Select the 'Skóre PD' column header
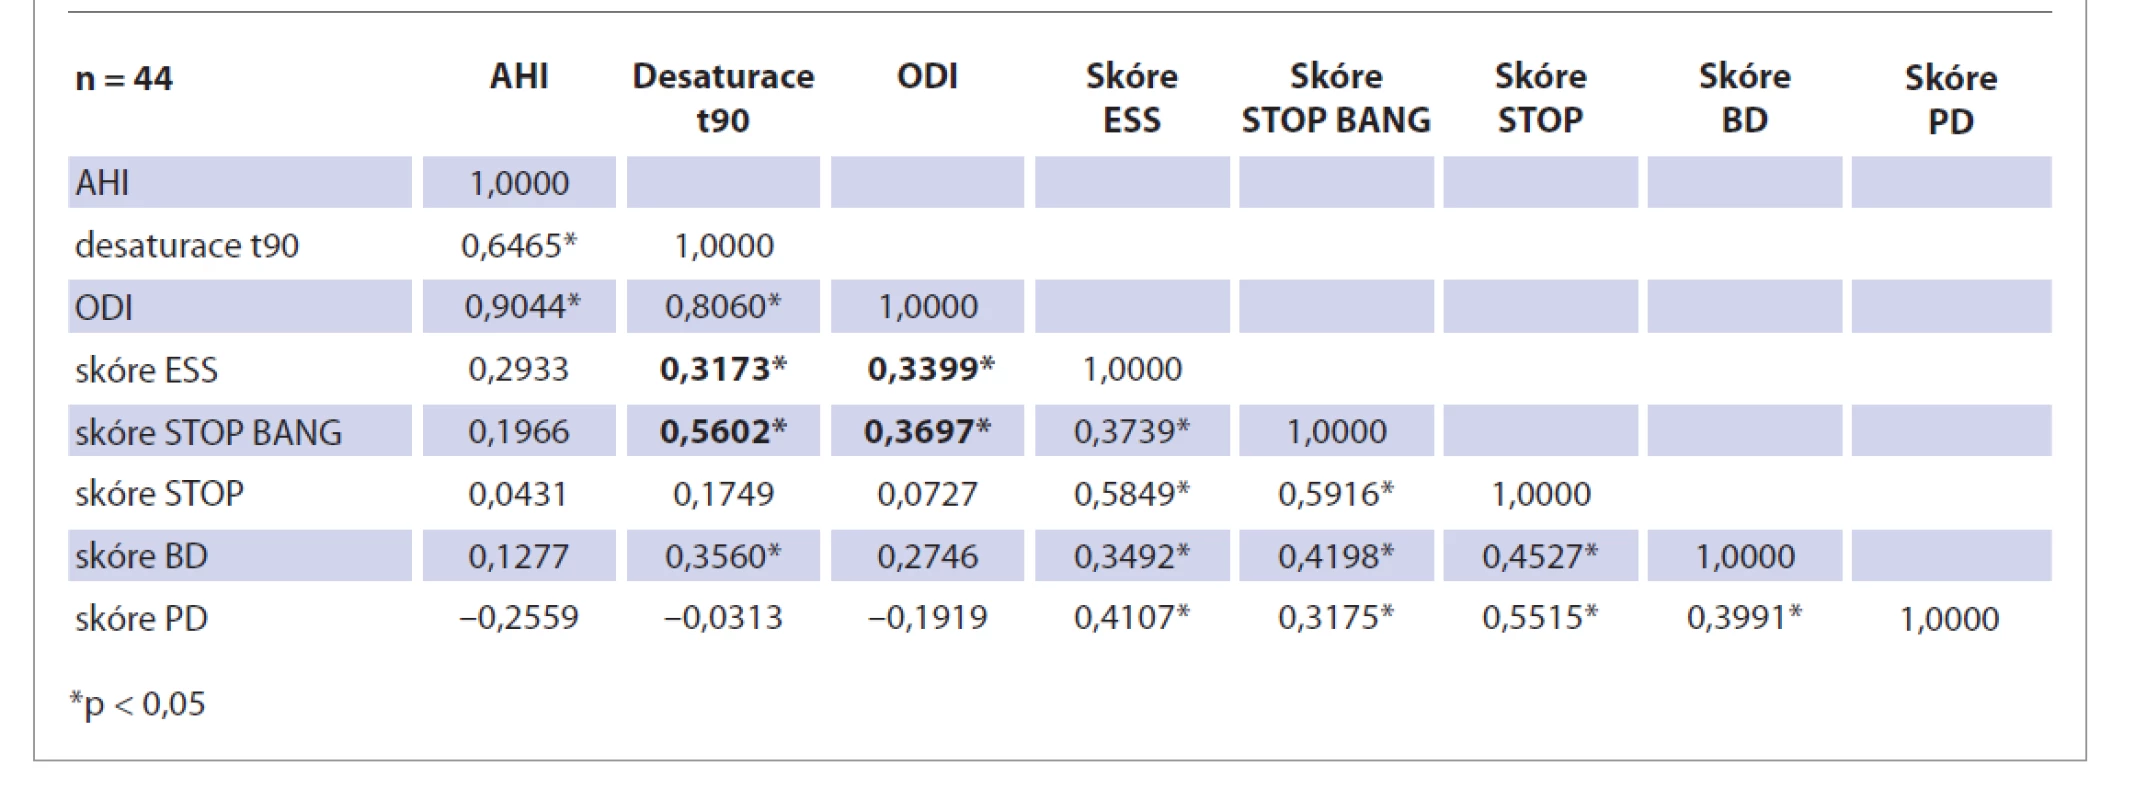This screenshot has width=2135, height=800. pos(1950,99)
